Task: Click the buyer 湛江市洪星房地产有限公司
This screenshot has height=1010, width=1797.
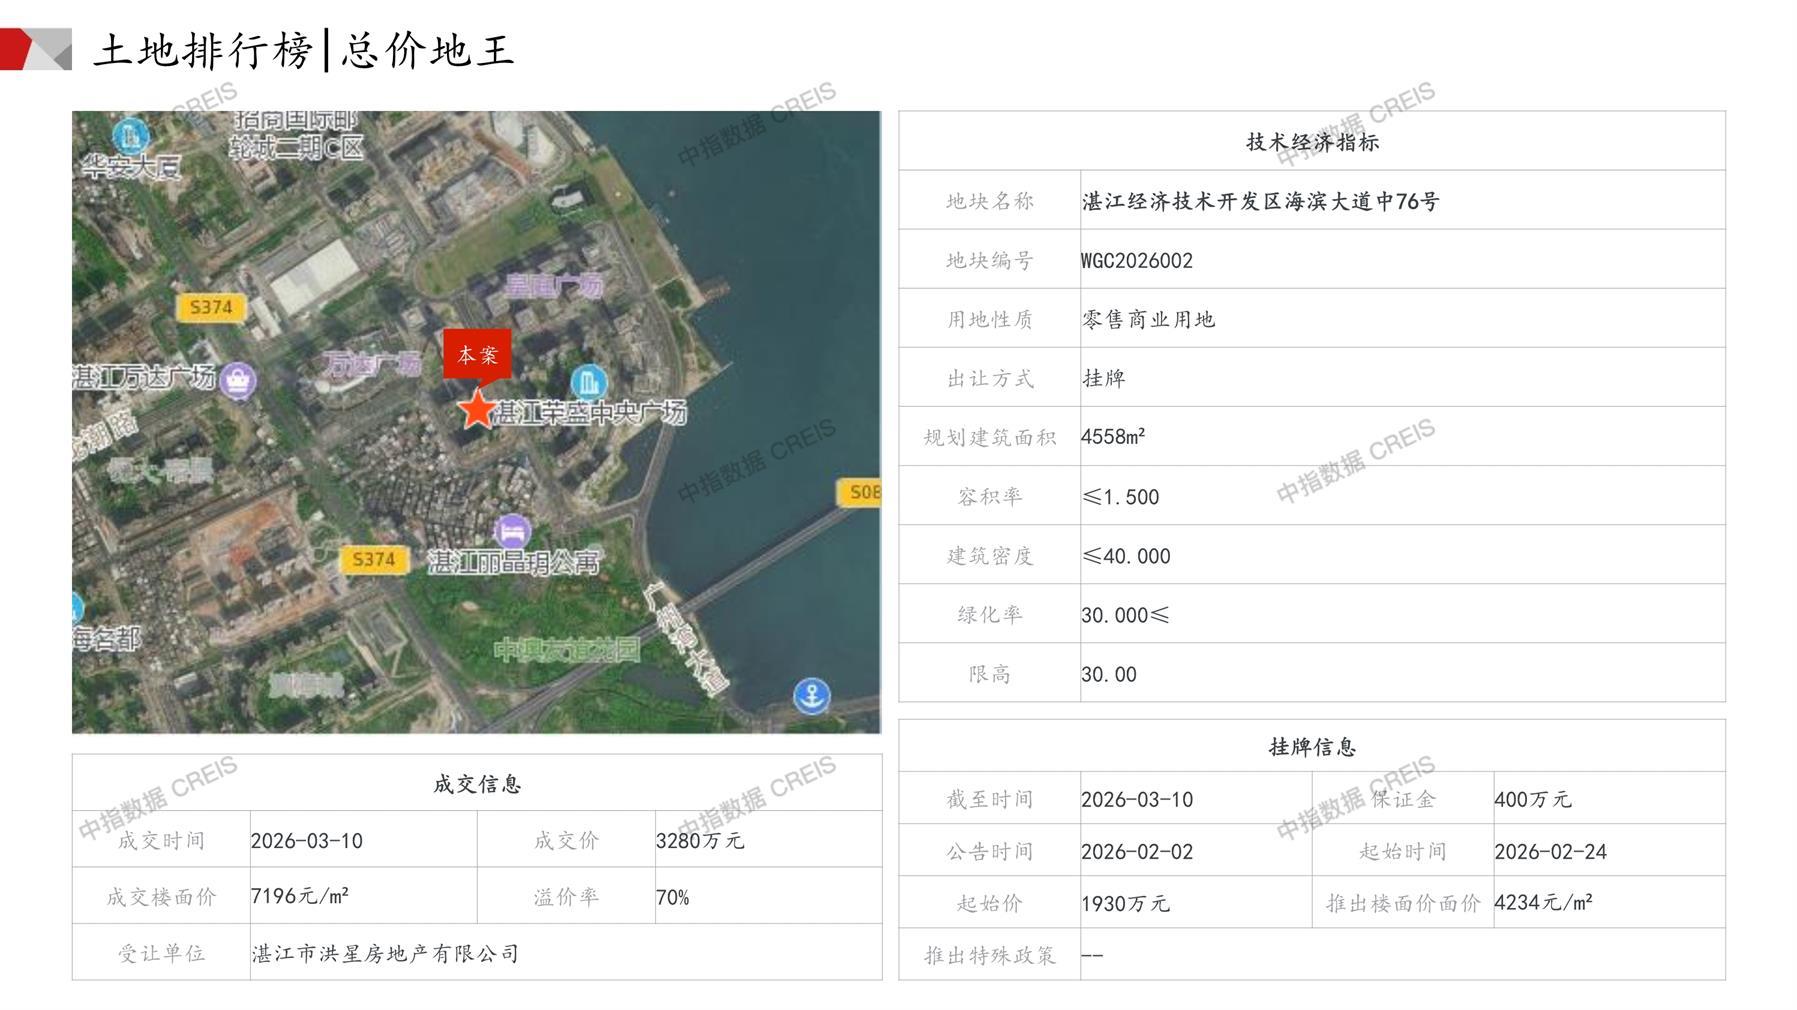Action: tap(385, 954)
